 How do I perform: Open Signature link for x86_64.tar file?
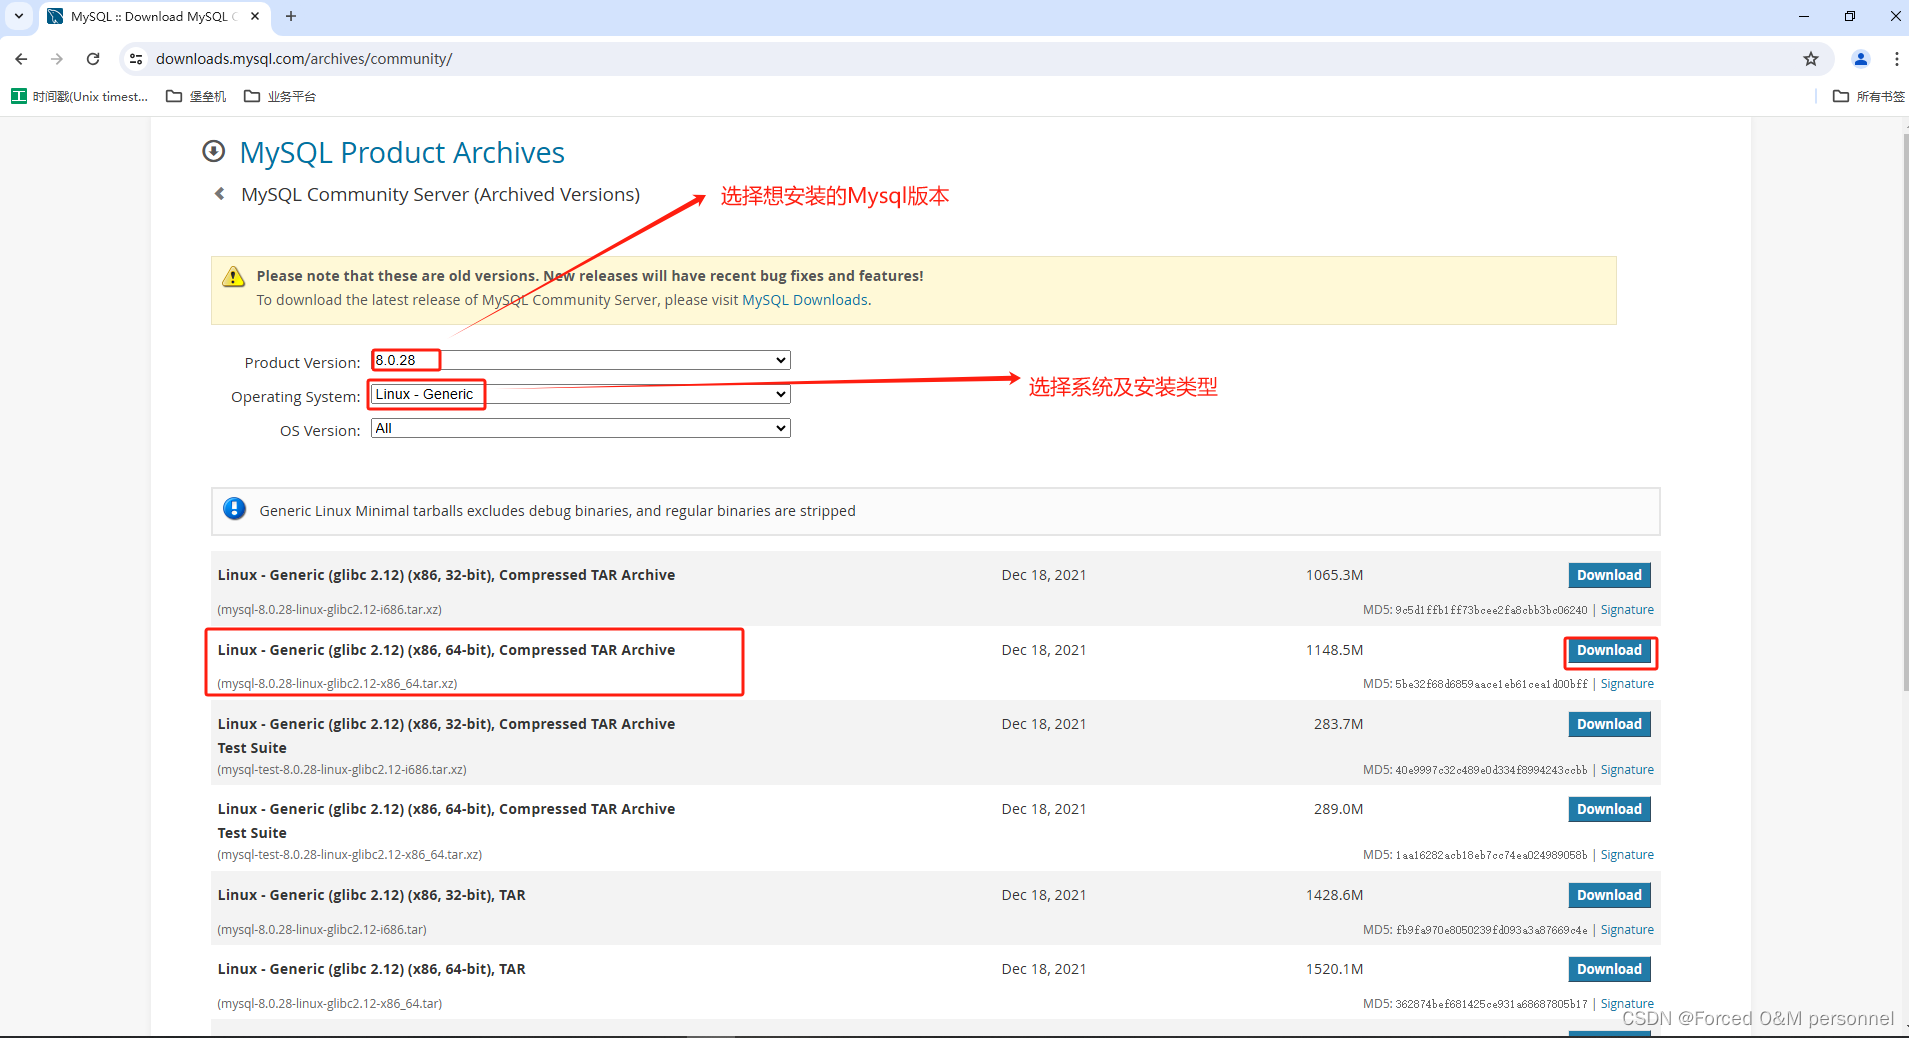point(1627,1004)
